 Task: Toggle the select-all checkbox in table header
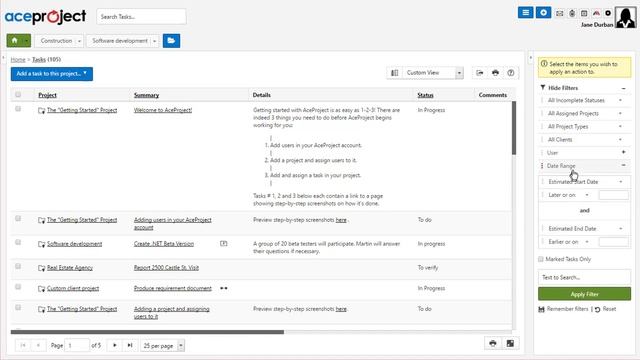(x=18, y=95)
